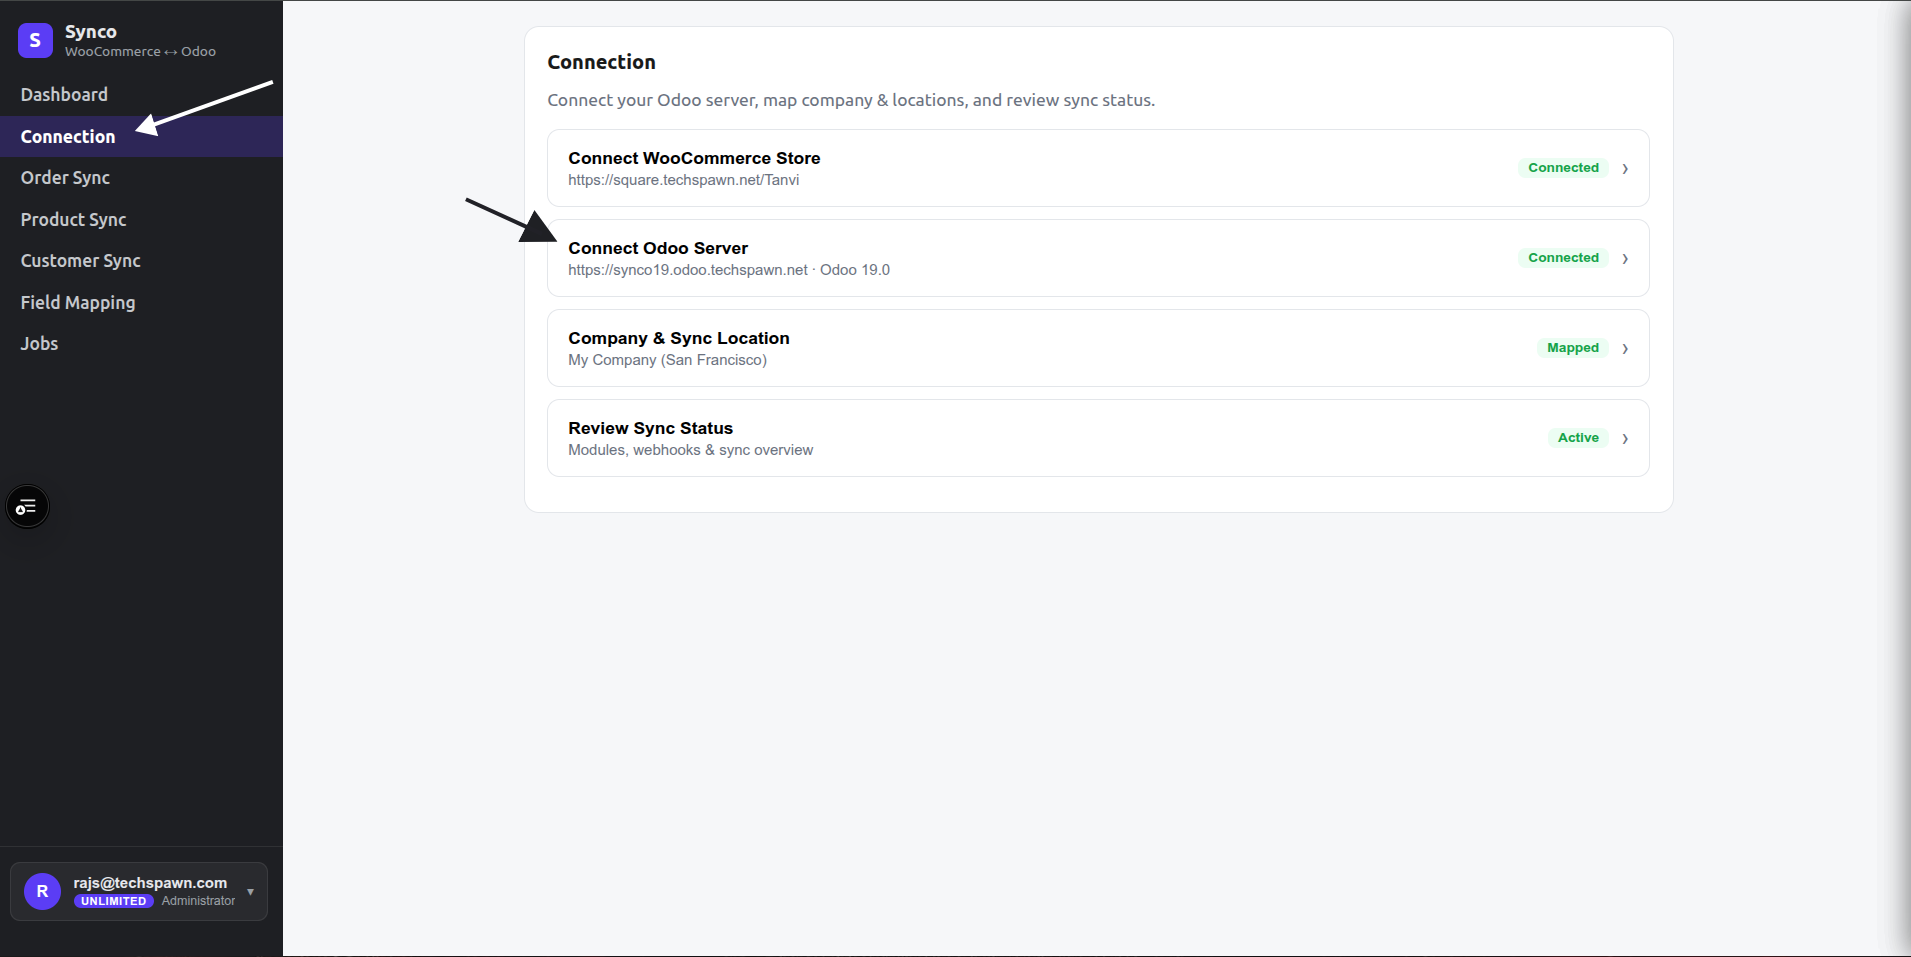
Task: Open Field Mapping section
Action: pyautogui.click(x=77, y=302)
